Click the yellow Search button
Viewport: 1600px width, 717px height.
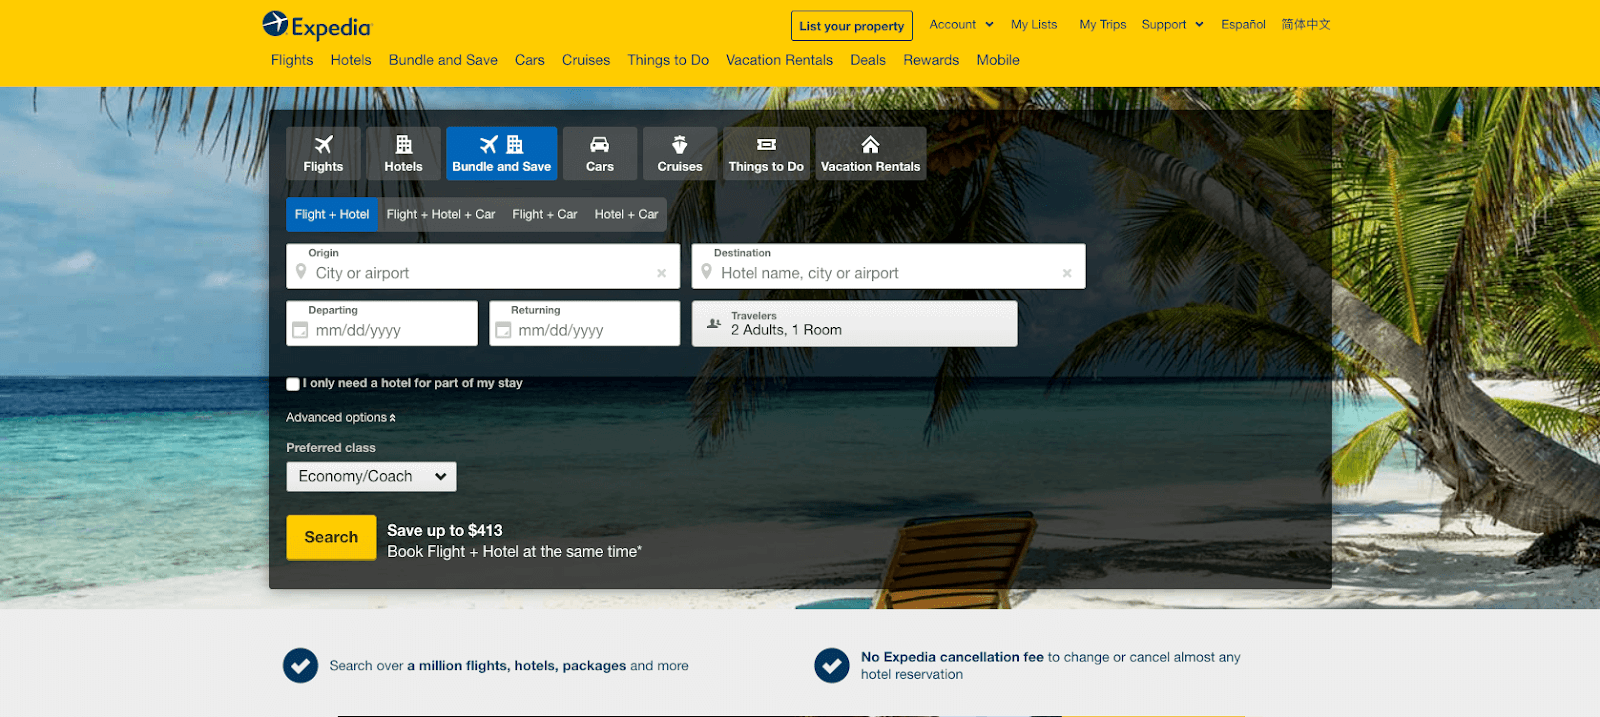tap(331, 537)
